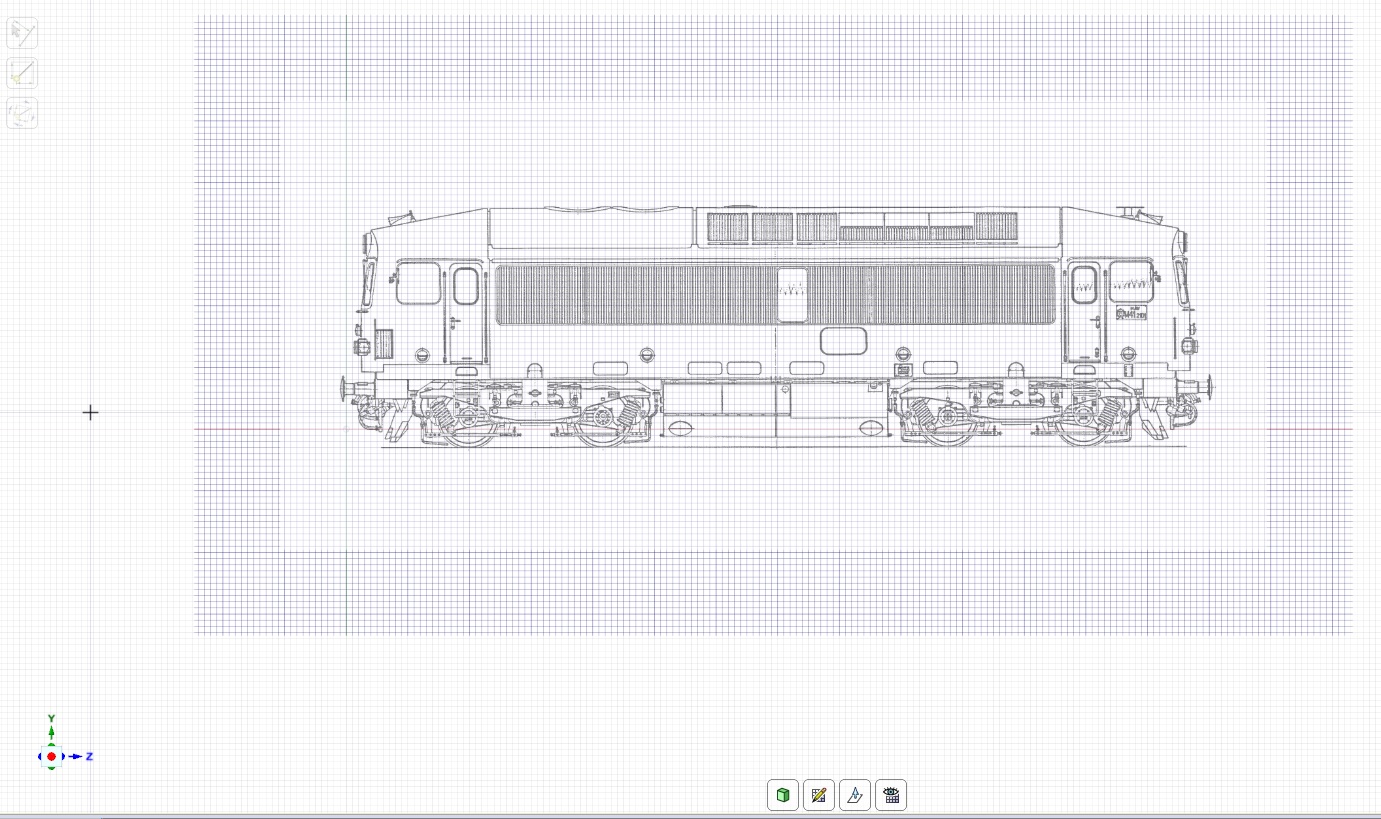1381x819 pixels.
Task: Click the locomotive blueprint reference image
Action: (x=776, y=325)
